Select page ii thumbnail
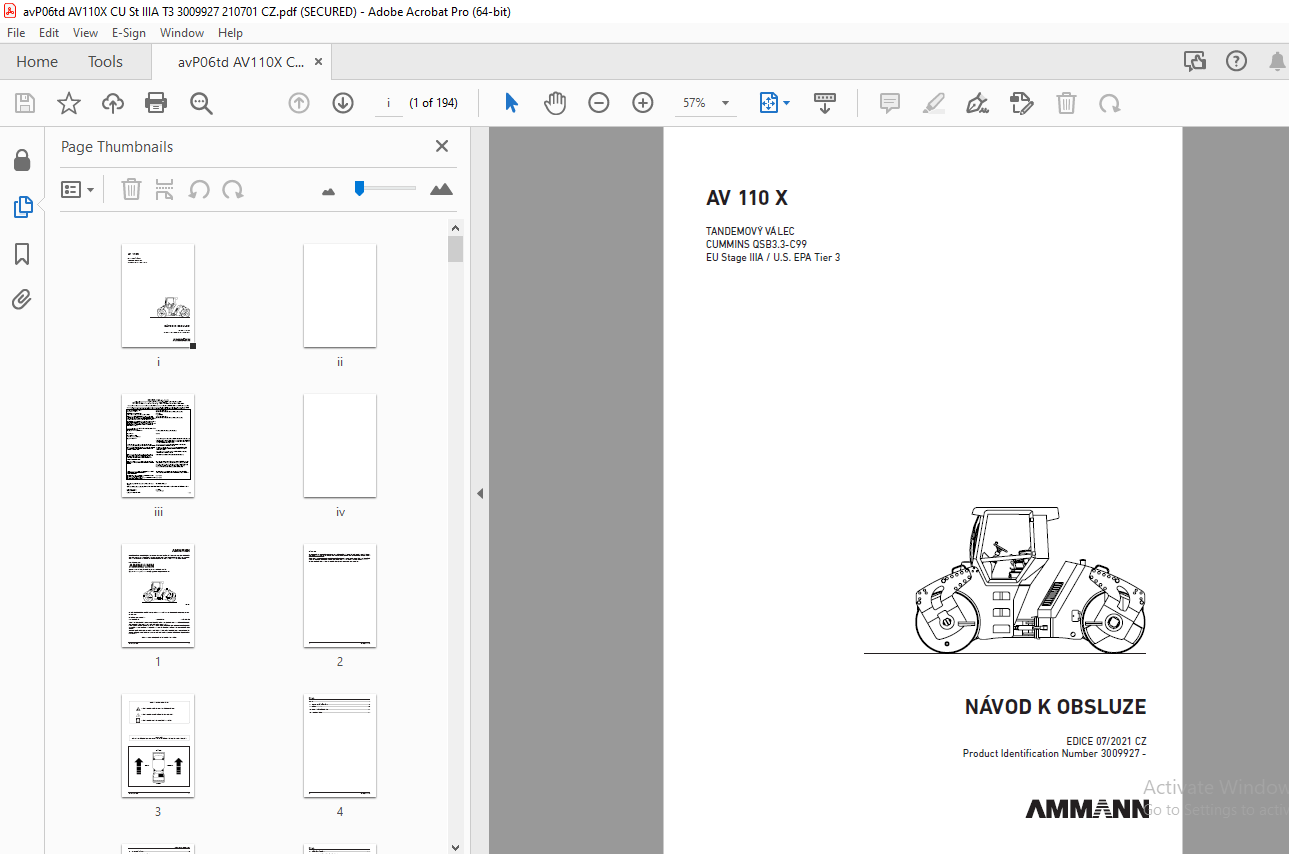 coord(340,296)
